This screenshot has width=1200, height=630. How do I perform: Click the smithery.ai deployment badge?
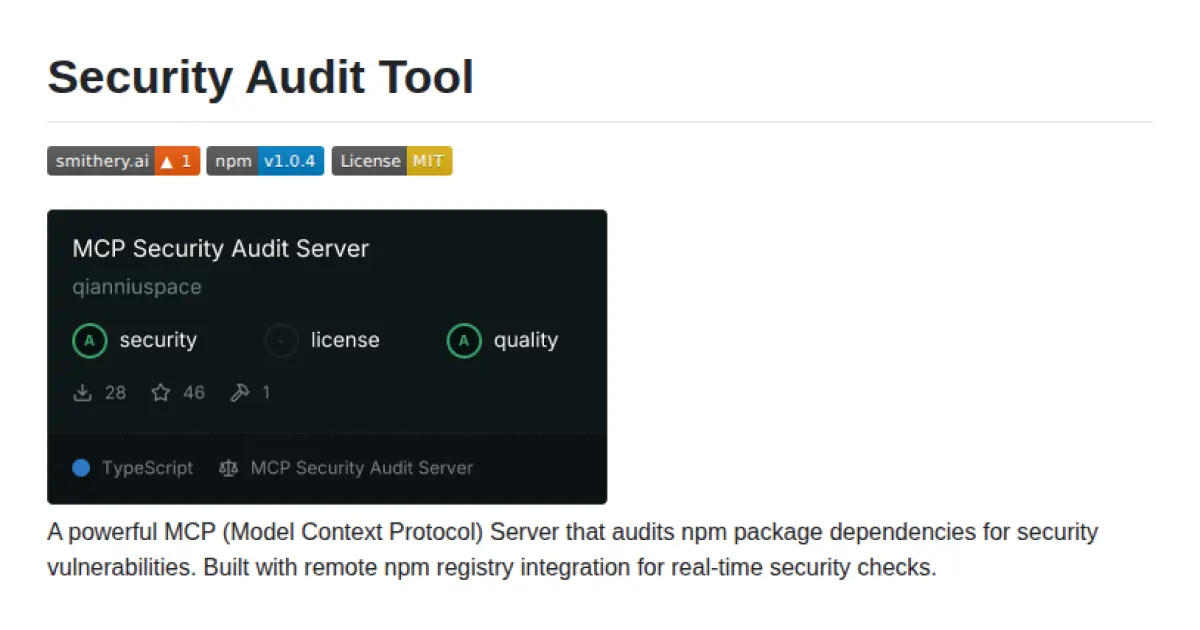click(101, 160)
